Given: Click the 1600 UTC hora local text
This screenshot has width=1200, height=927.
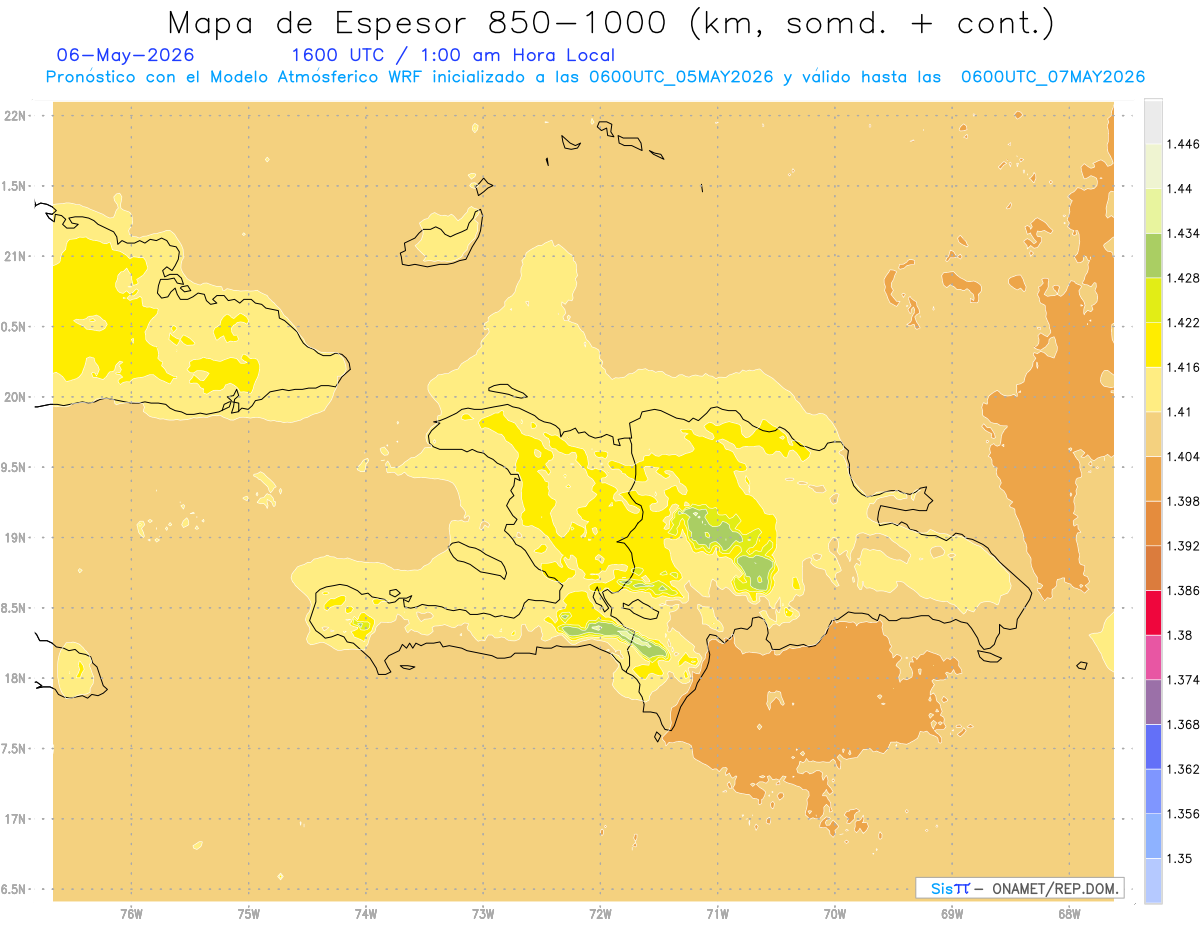Looking at the screenshot, I should pyautogui.click(x=453, y=55).
